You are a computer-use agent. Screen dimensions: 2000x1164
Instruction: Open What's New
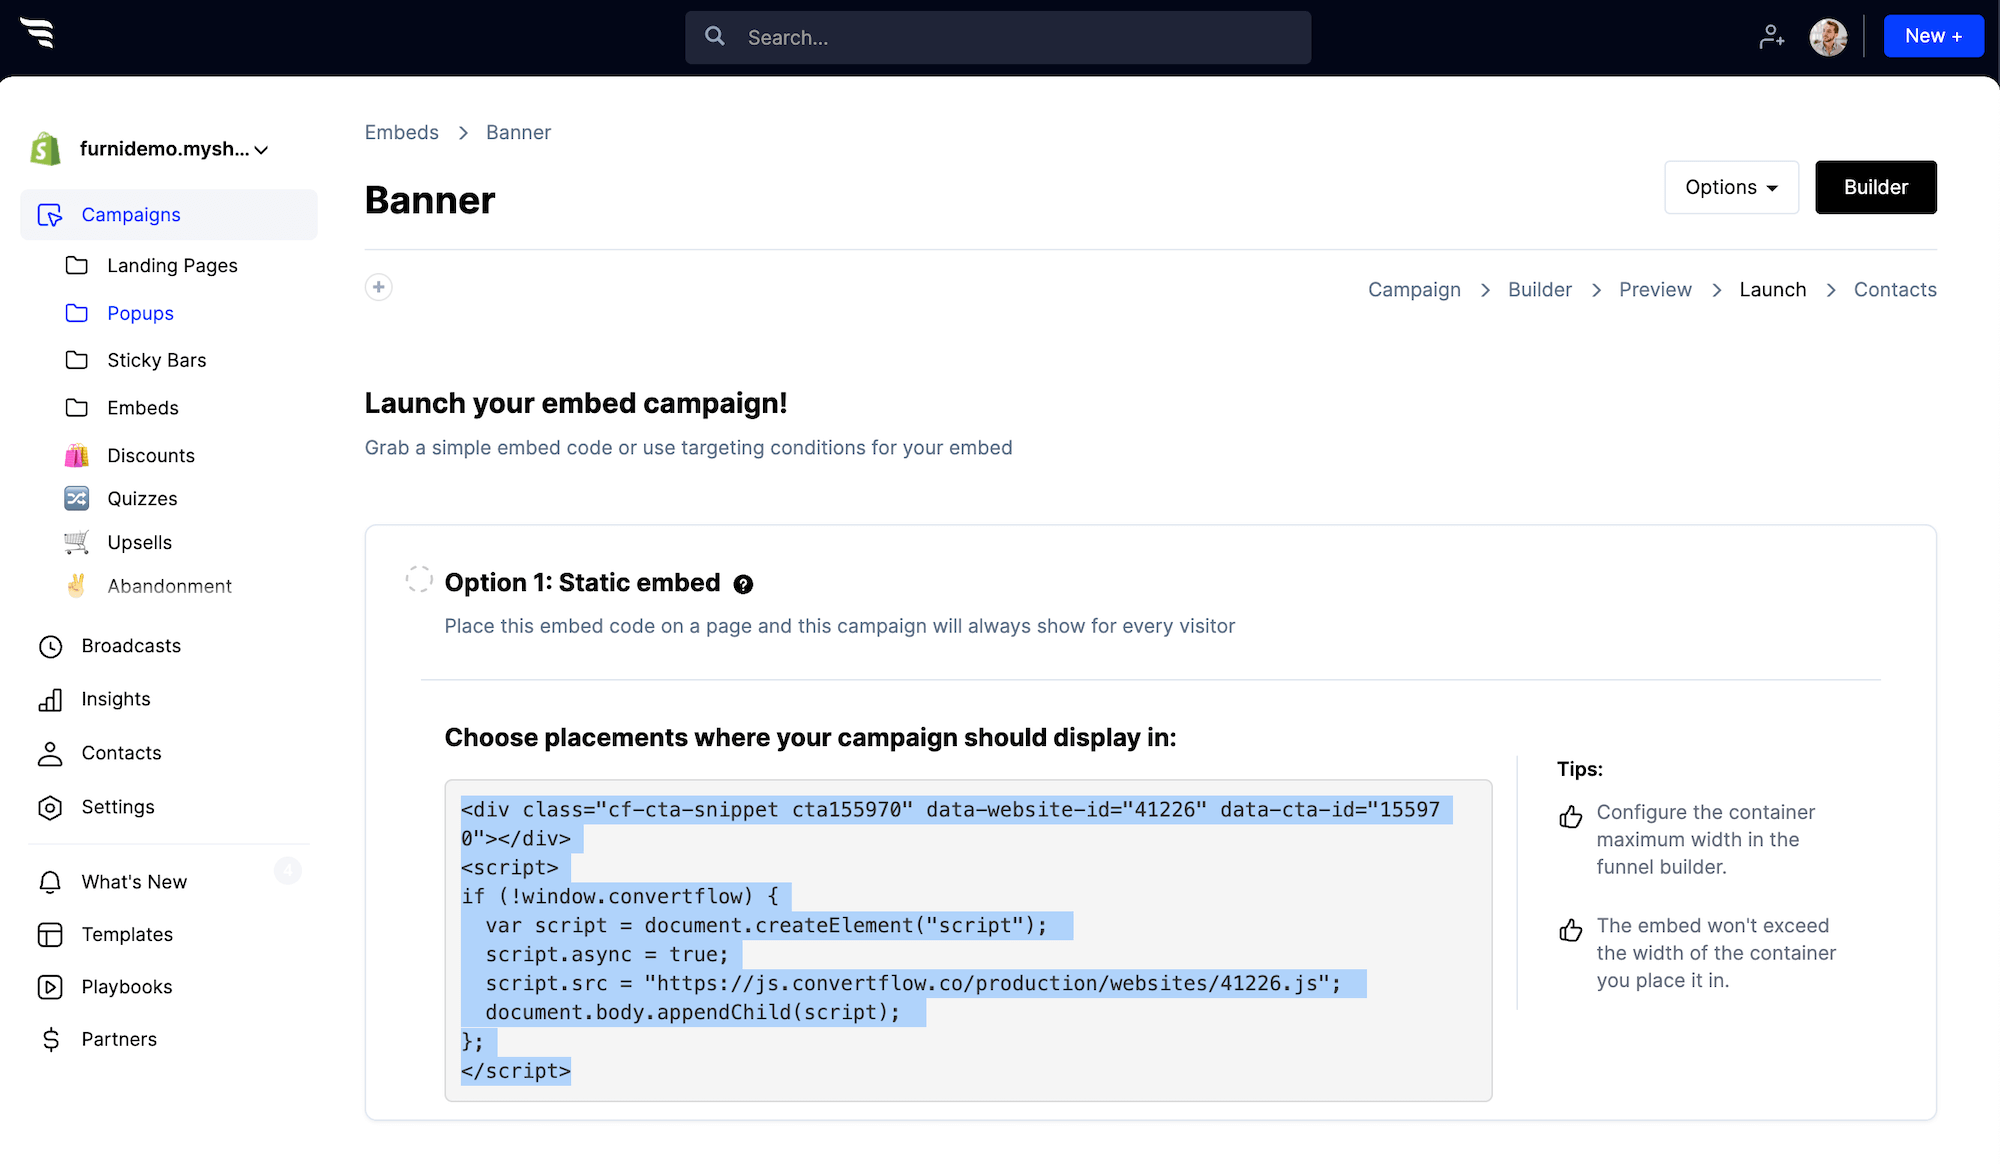[134, 882]
